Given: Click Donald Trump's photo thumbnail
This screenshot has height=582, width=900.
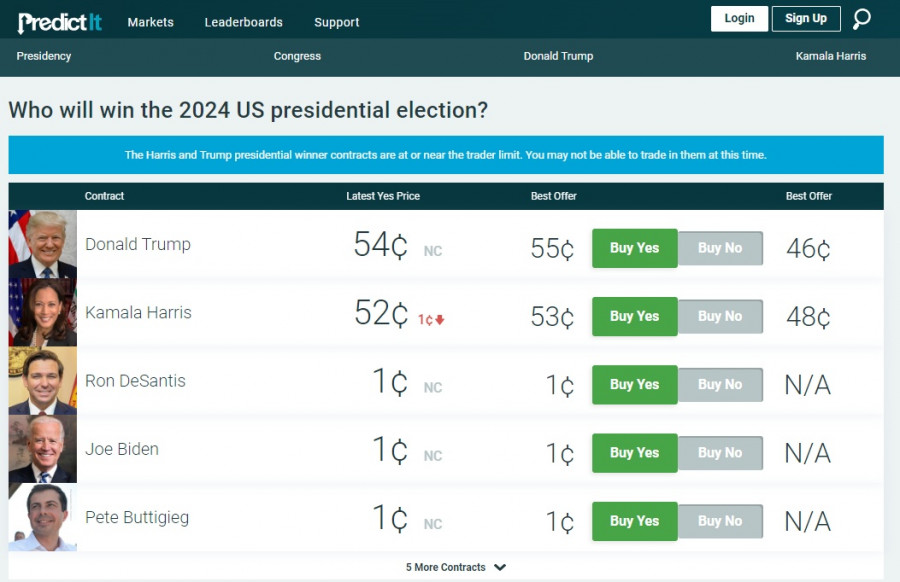Looking at the screenshot, I should (x=43, y=244).
